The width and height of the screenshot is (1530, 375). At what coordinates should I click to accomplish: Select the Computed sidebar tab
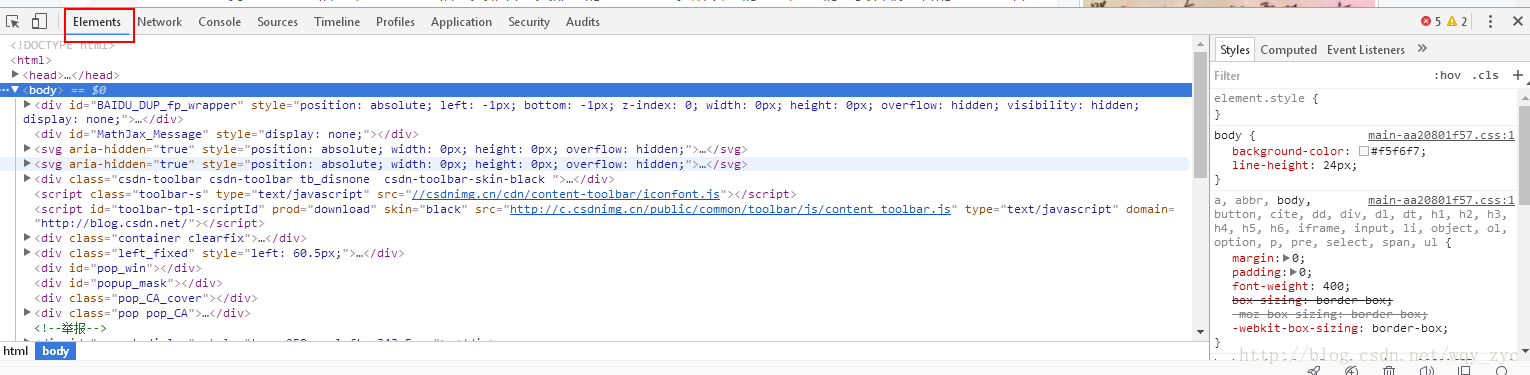[1288, 50]
